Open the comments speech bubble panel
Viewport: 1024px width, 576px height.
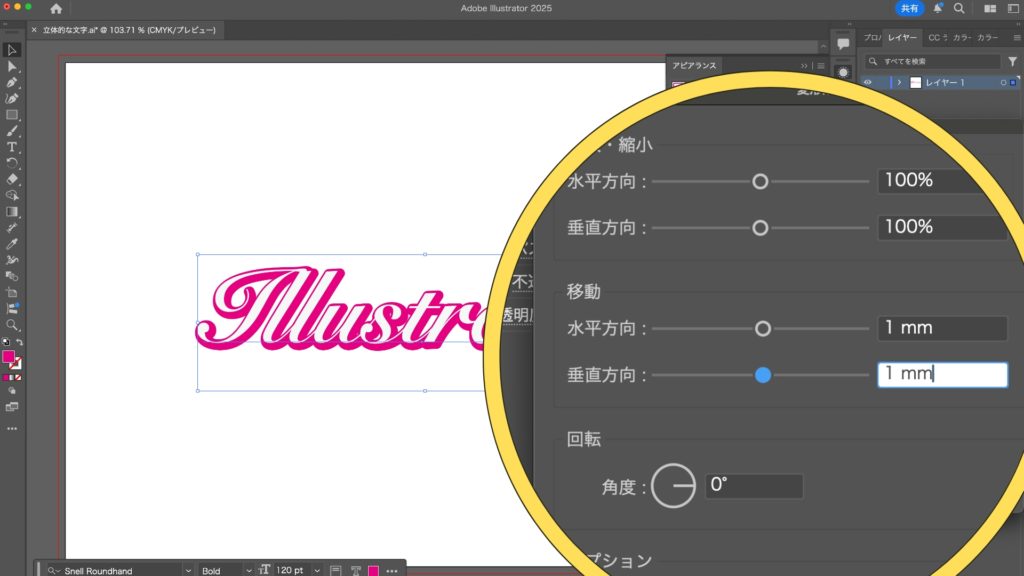tap(843, 44)
